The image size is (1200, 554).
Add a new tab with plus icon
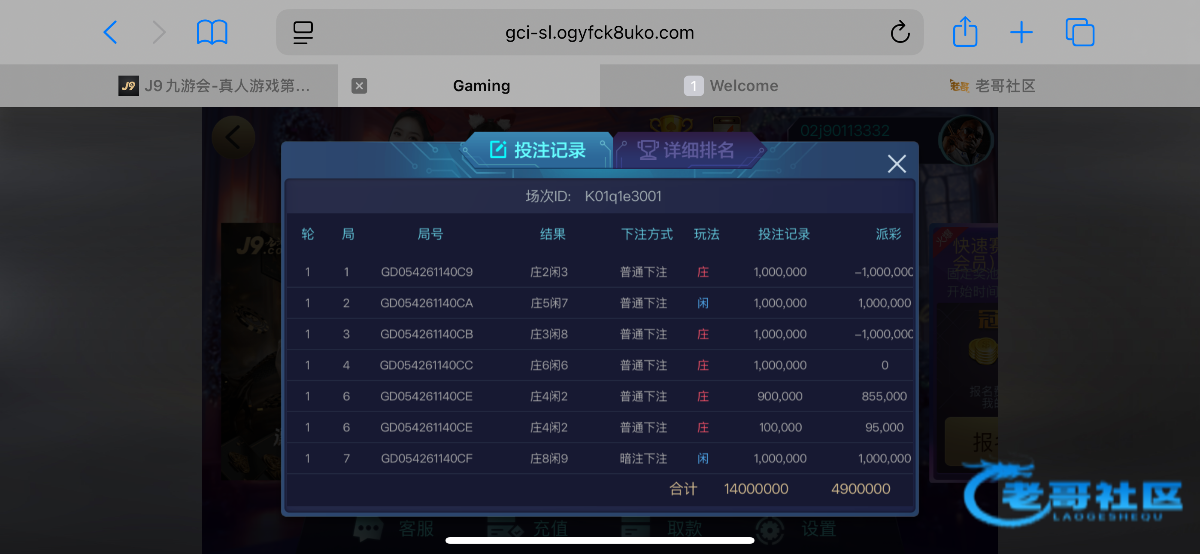point(1021,33)
